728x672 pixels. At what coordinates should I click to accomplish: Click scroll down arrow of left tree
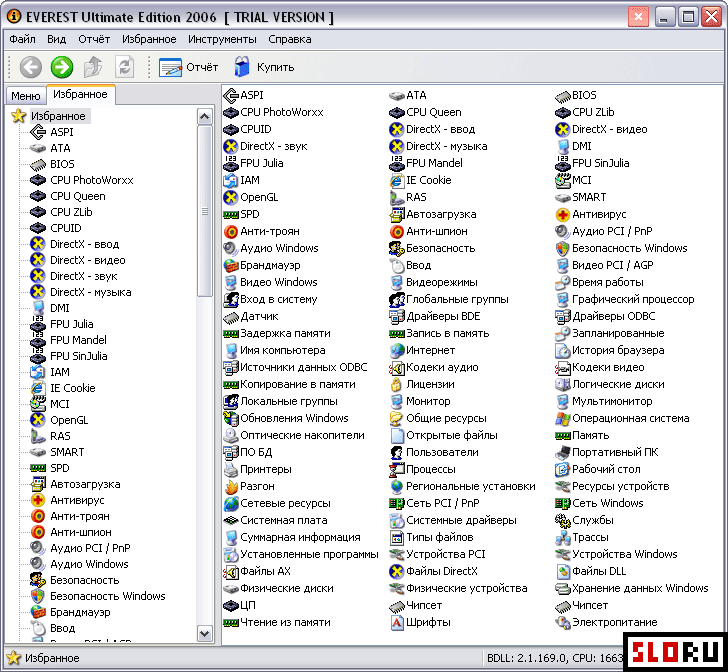click(205, 634)
